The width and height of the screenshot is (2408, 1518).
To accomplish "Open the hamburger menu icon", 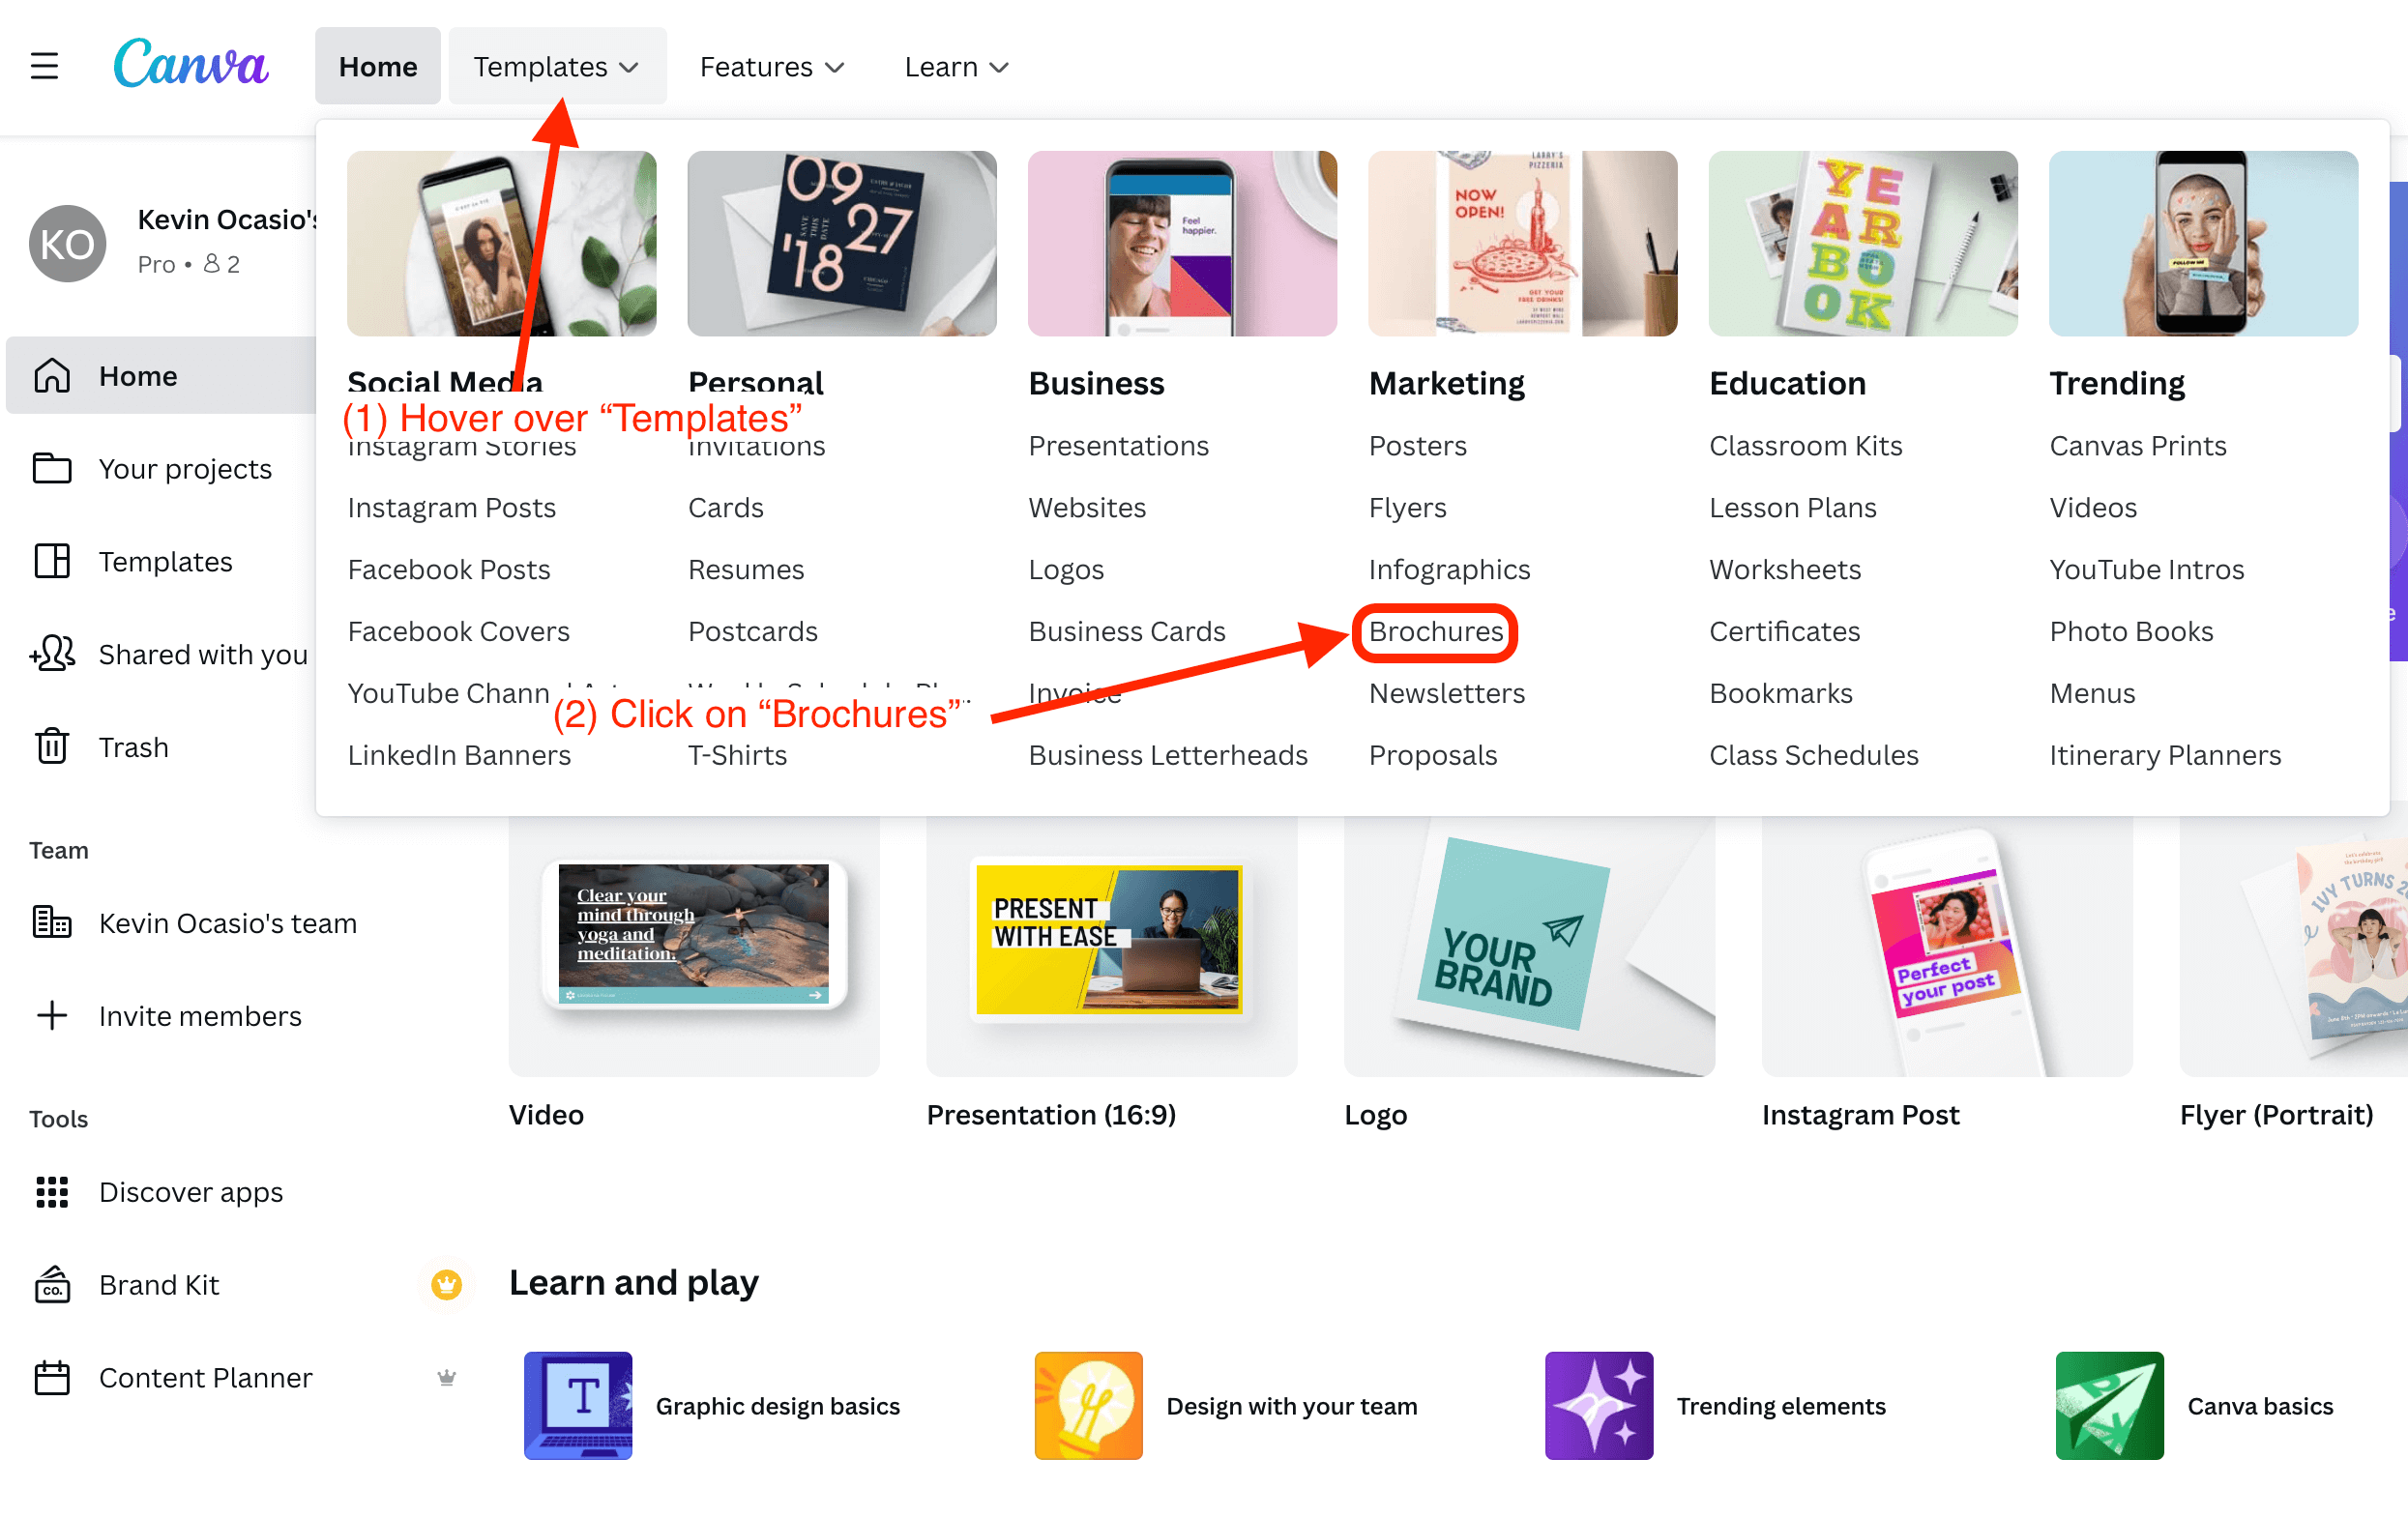I will (44, 67).
